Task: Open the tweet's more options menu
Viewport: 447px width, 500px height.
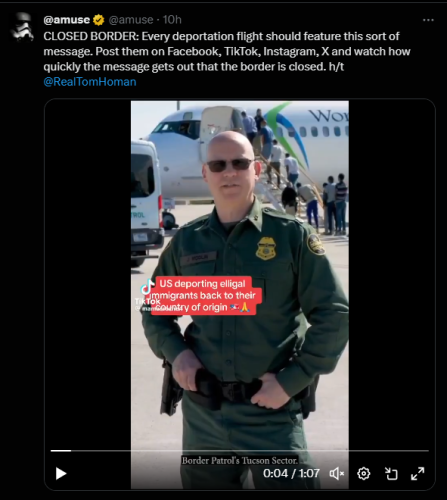Action: (428, 20)
